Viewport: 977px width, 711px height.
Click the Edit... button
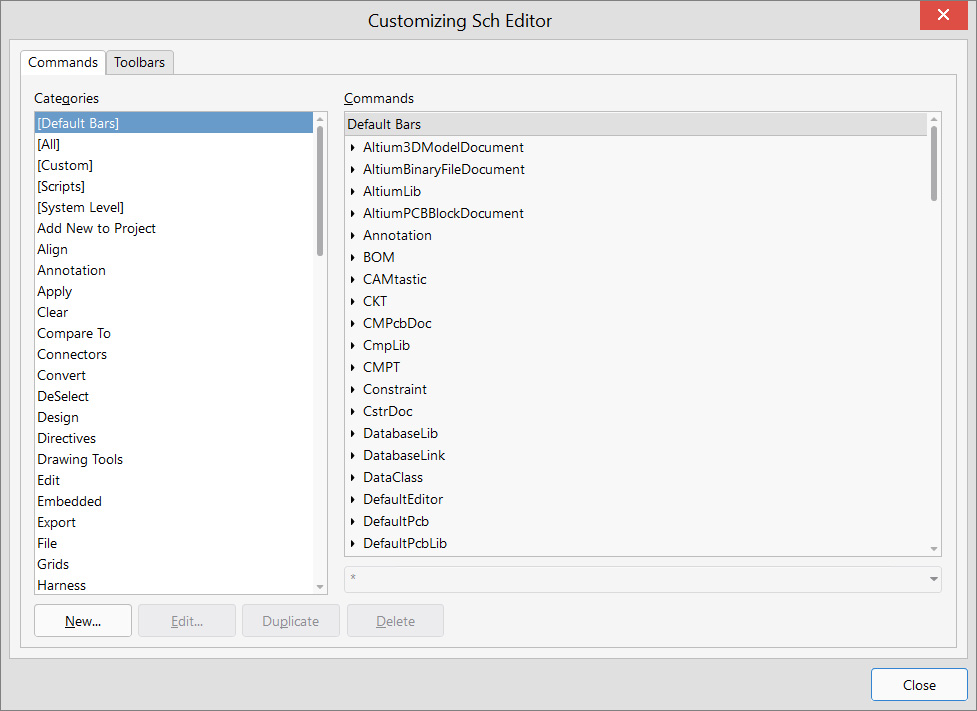pos(187,621)
